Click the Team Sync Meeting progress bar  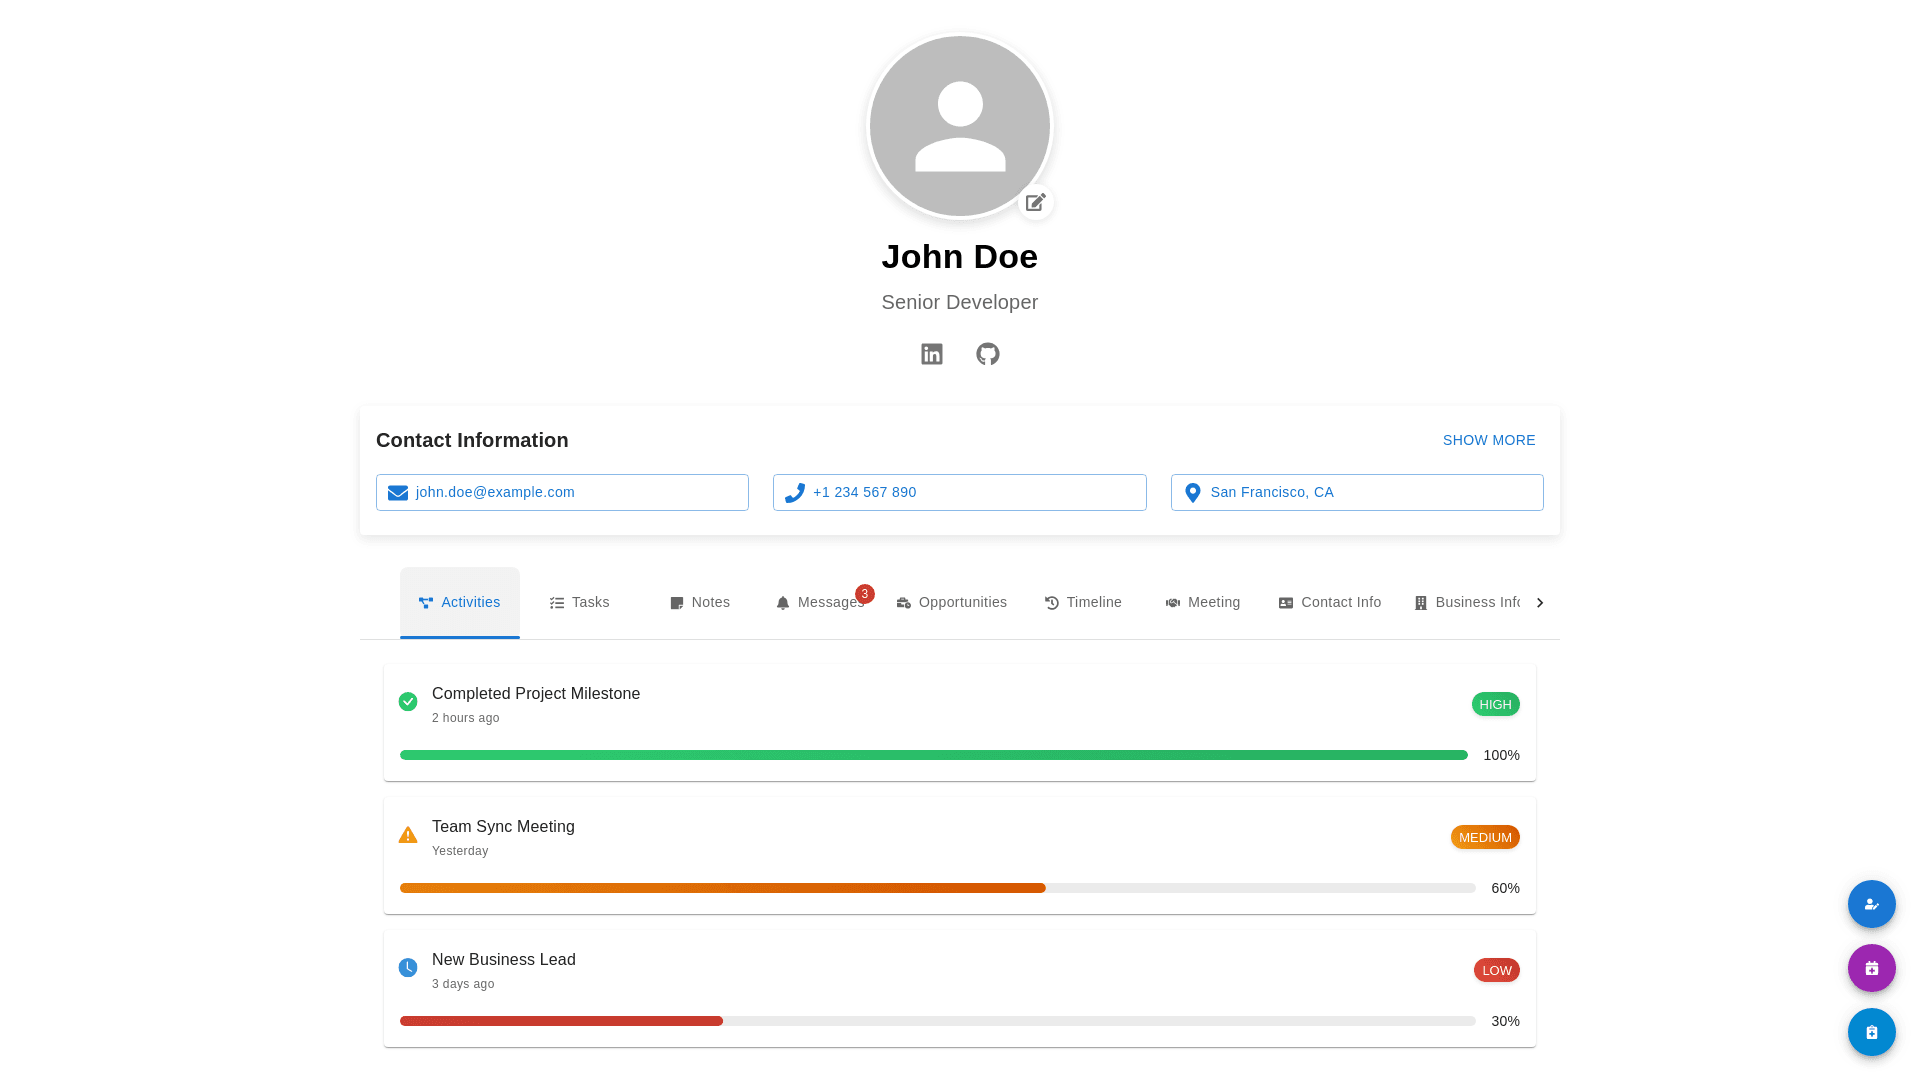[x=937, y=888]
